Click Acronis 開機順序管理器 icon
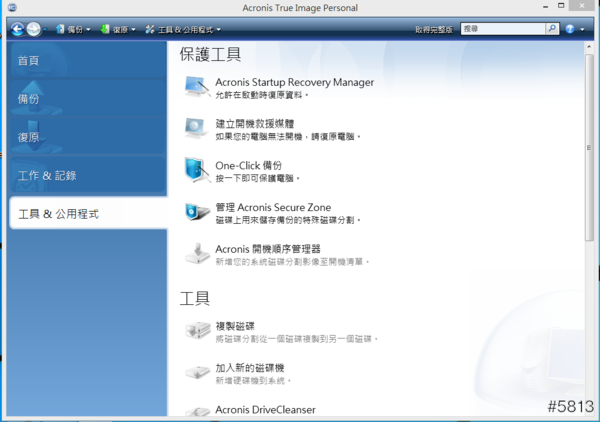This screenshot has width=600, height=422. [x=197, y=253]
